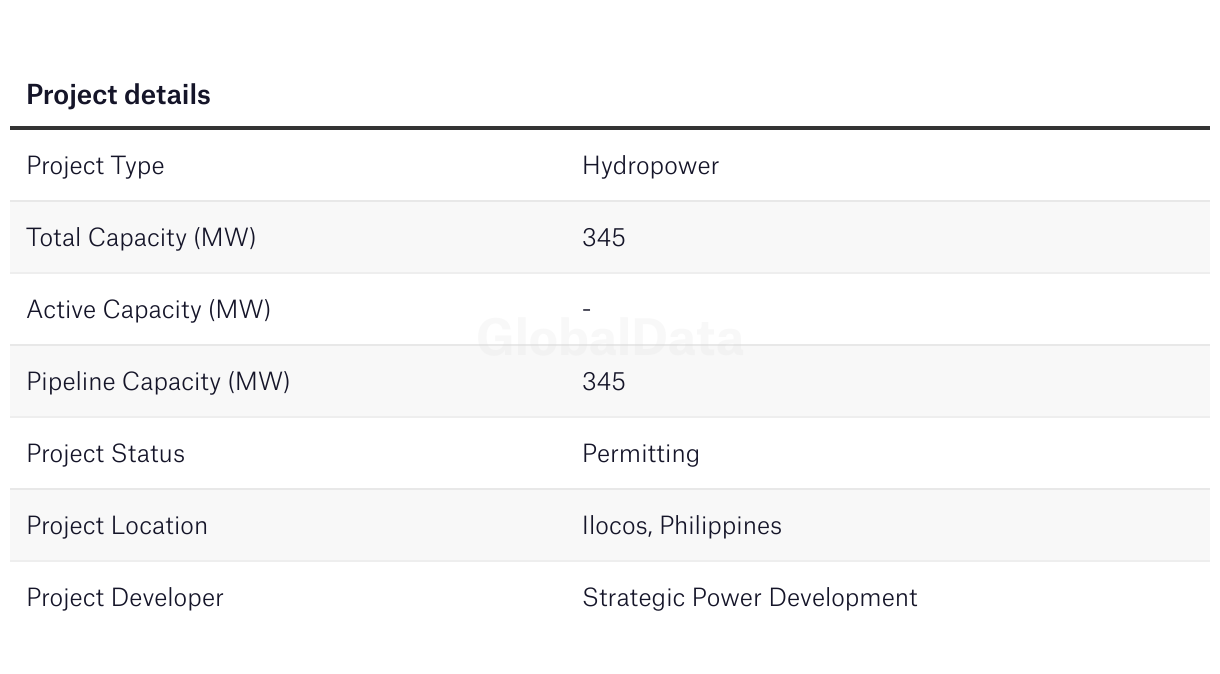The image size is (1220, 674).
Task: Click the 345 value for Total Capacity
Action: (x=603, y=238)
